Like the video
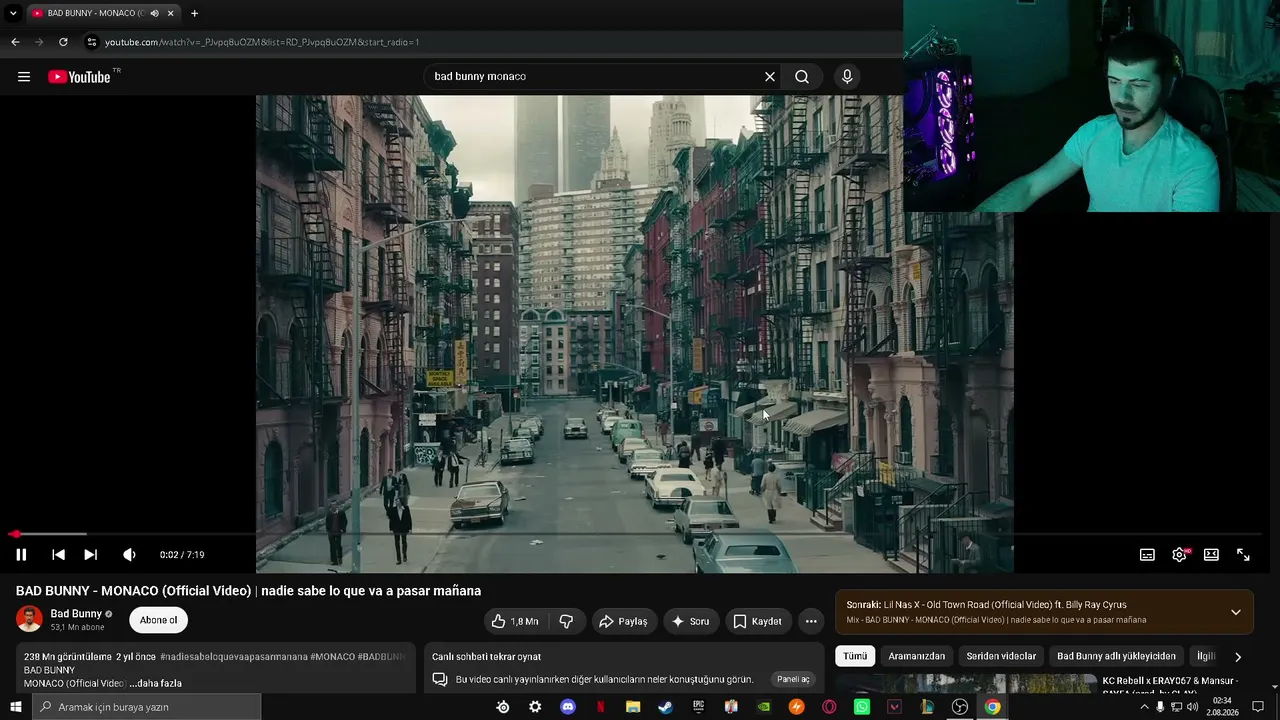The image size is (1280, 720). (516, 621)
